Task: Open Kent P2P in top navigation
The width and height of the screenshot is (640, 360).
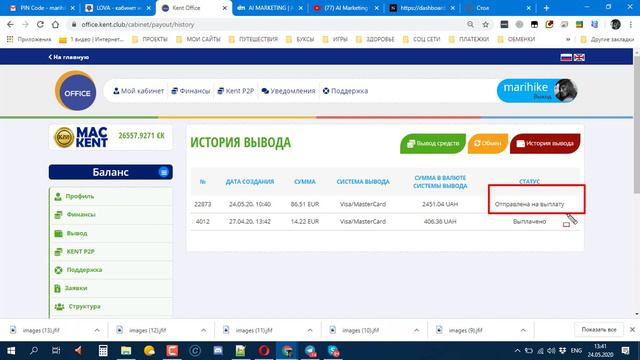Action: point(236,91)
